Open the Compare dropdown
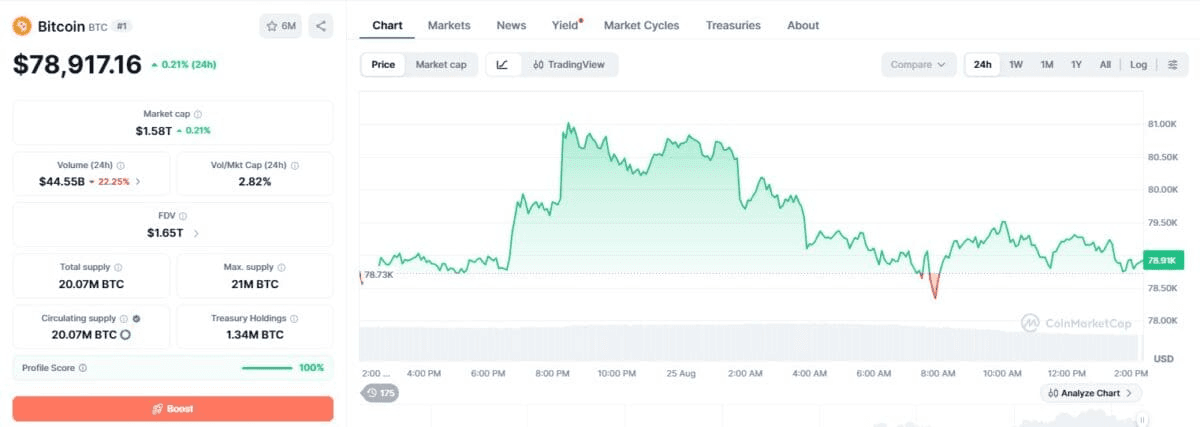Viewport: 1200px width, 427px height. pyautogui.click(x=918, y=64)
